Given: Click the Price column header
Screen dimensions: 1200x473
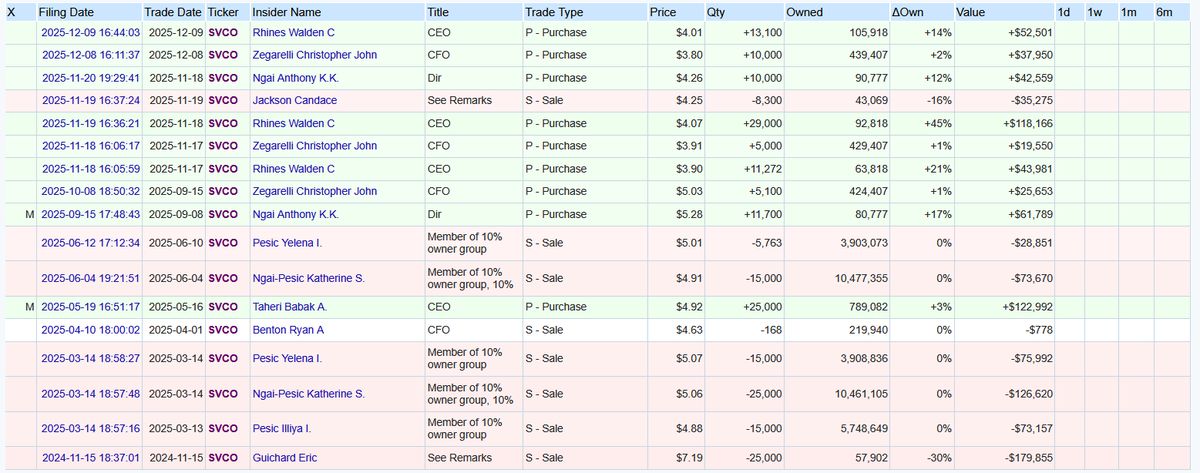Looking at the screenshot, I should click(662, 13).
